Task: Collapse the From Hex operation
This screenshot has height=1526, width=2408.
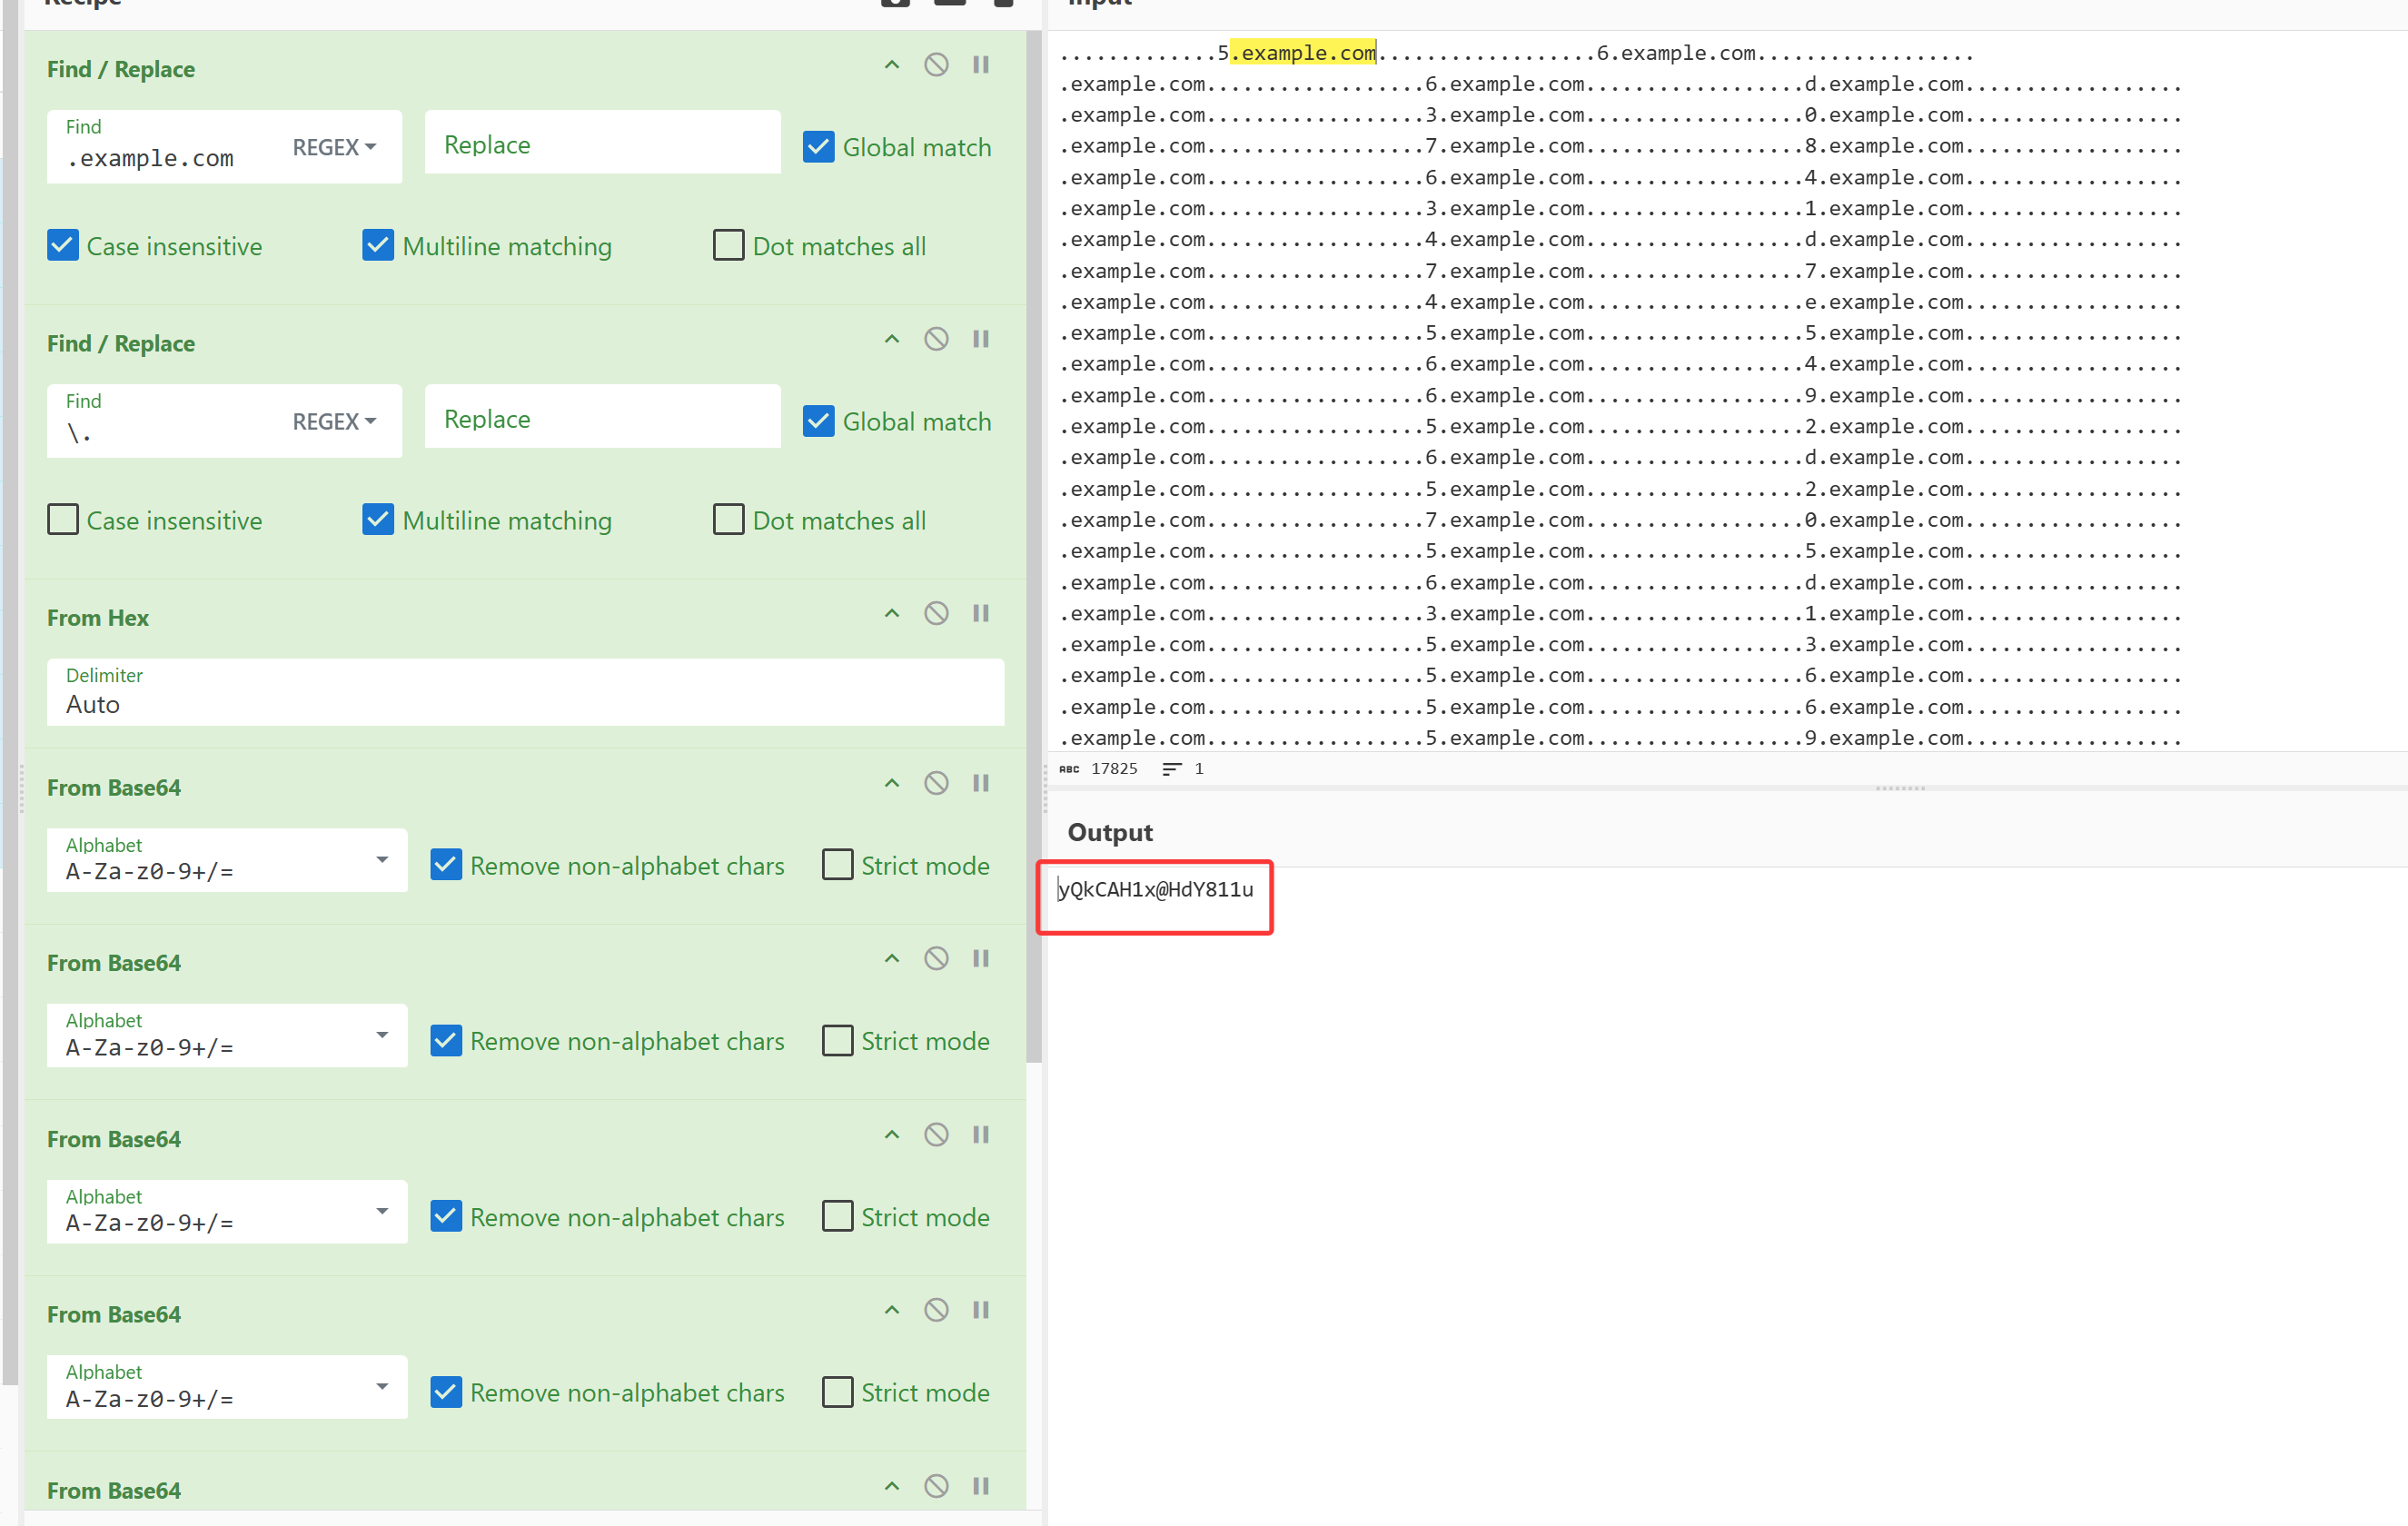Action: tap(891, 613)
